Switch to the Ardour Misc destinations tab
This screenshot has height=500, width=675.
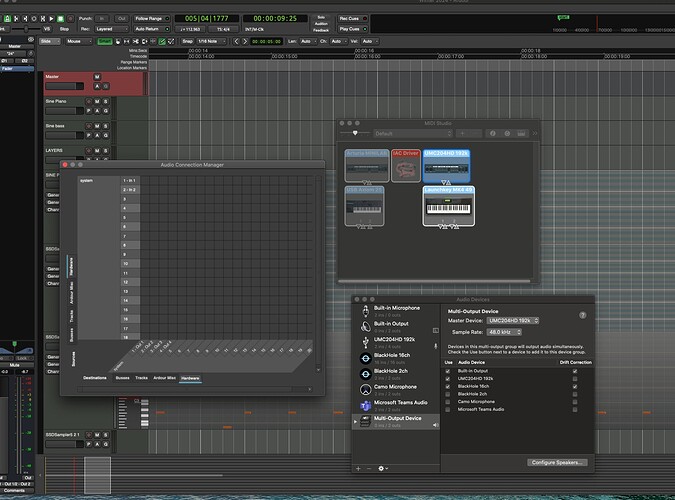click(x=165, y=378)
